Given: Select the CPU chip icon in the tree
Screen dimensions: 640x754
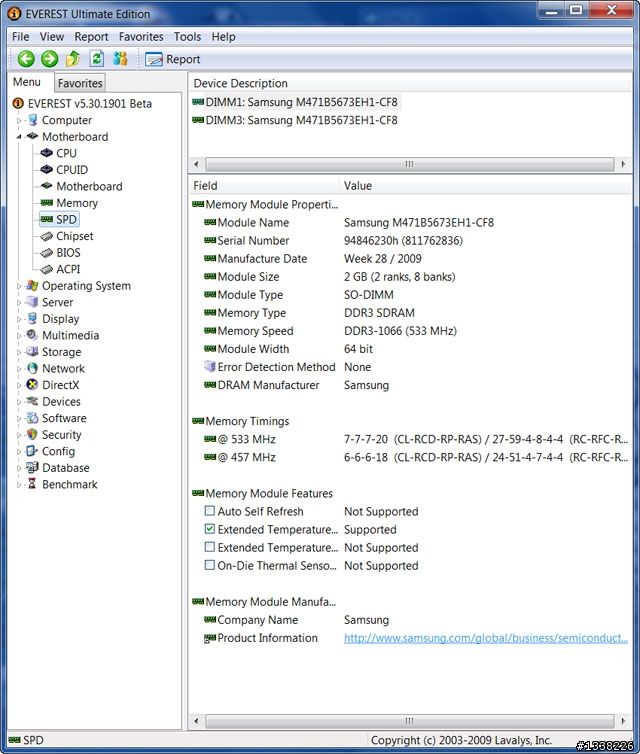Looking at the screenshot, I should pyautogui.click(x=47, y=153).
